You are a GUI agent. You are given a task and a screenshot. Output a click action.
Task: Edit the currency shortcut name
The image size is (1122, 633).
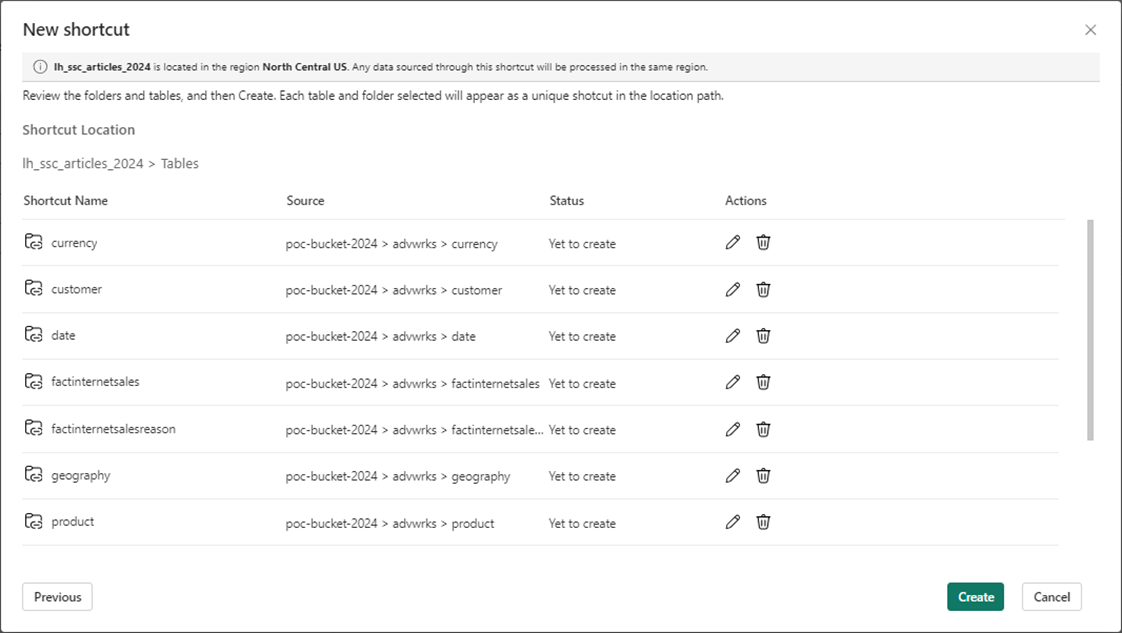(x=733, y=243)
